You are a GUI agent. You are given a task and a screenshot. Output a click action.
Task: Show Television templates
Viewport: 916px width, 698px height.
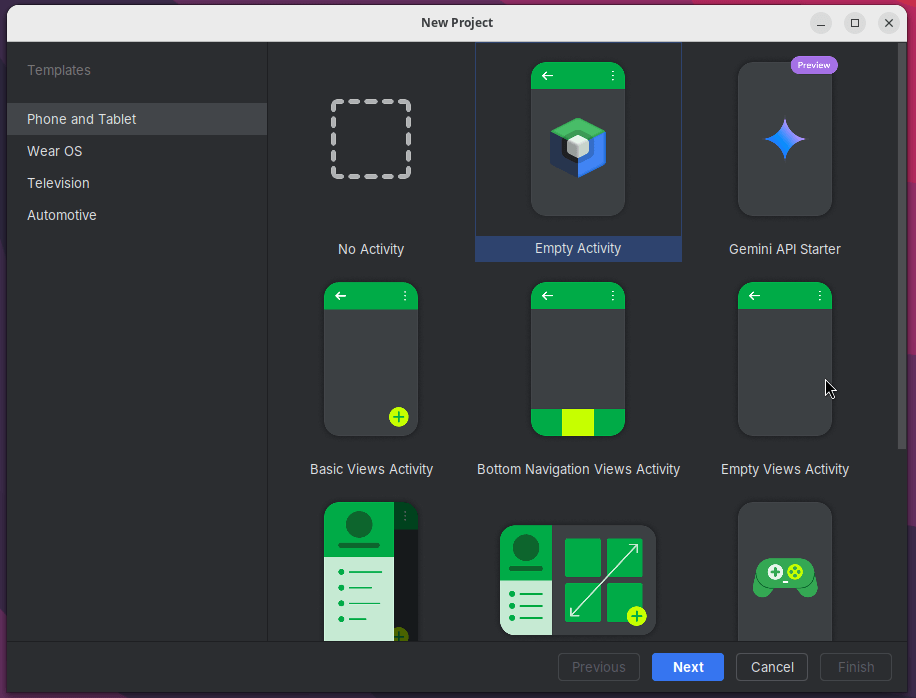[58, 183]
